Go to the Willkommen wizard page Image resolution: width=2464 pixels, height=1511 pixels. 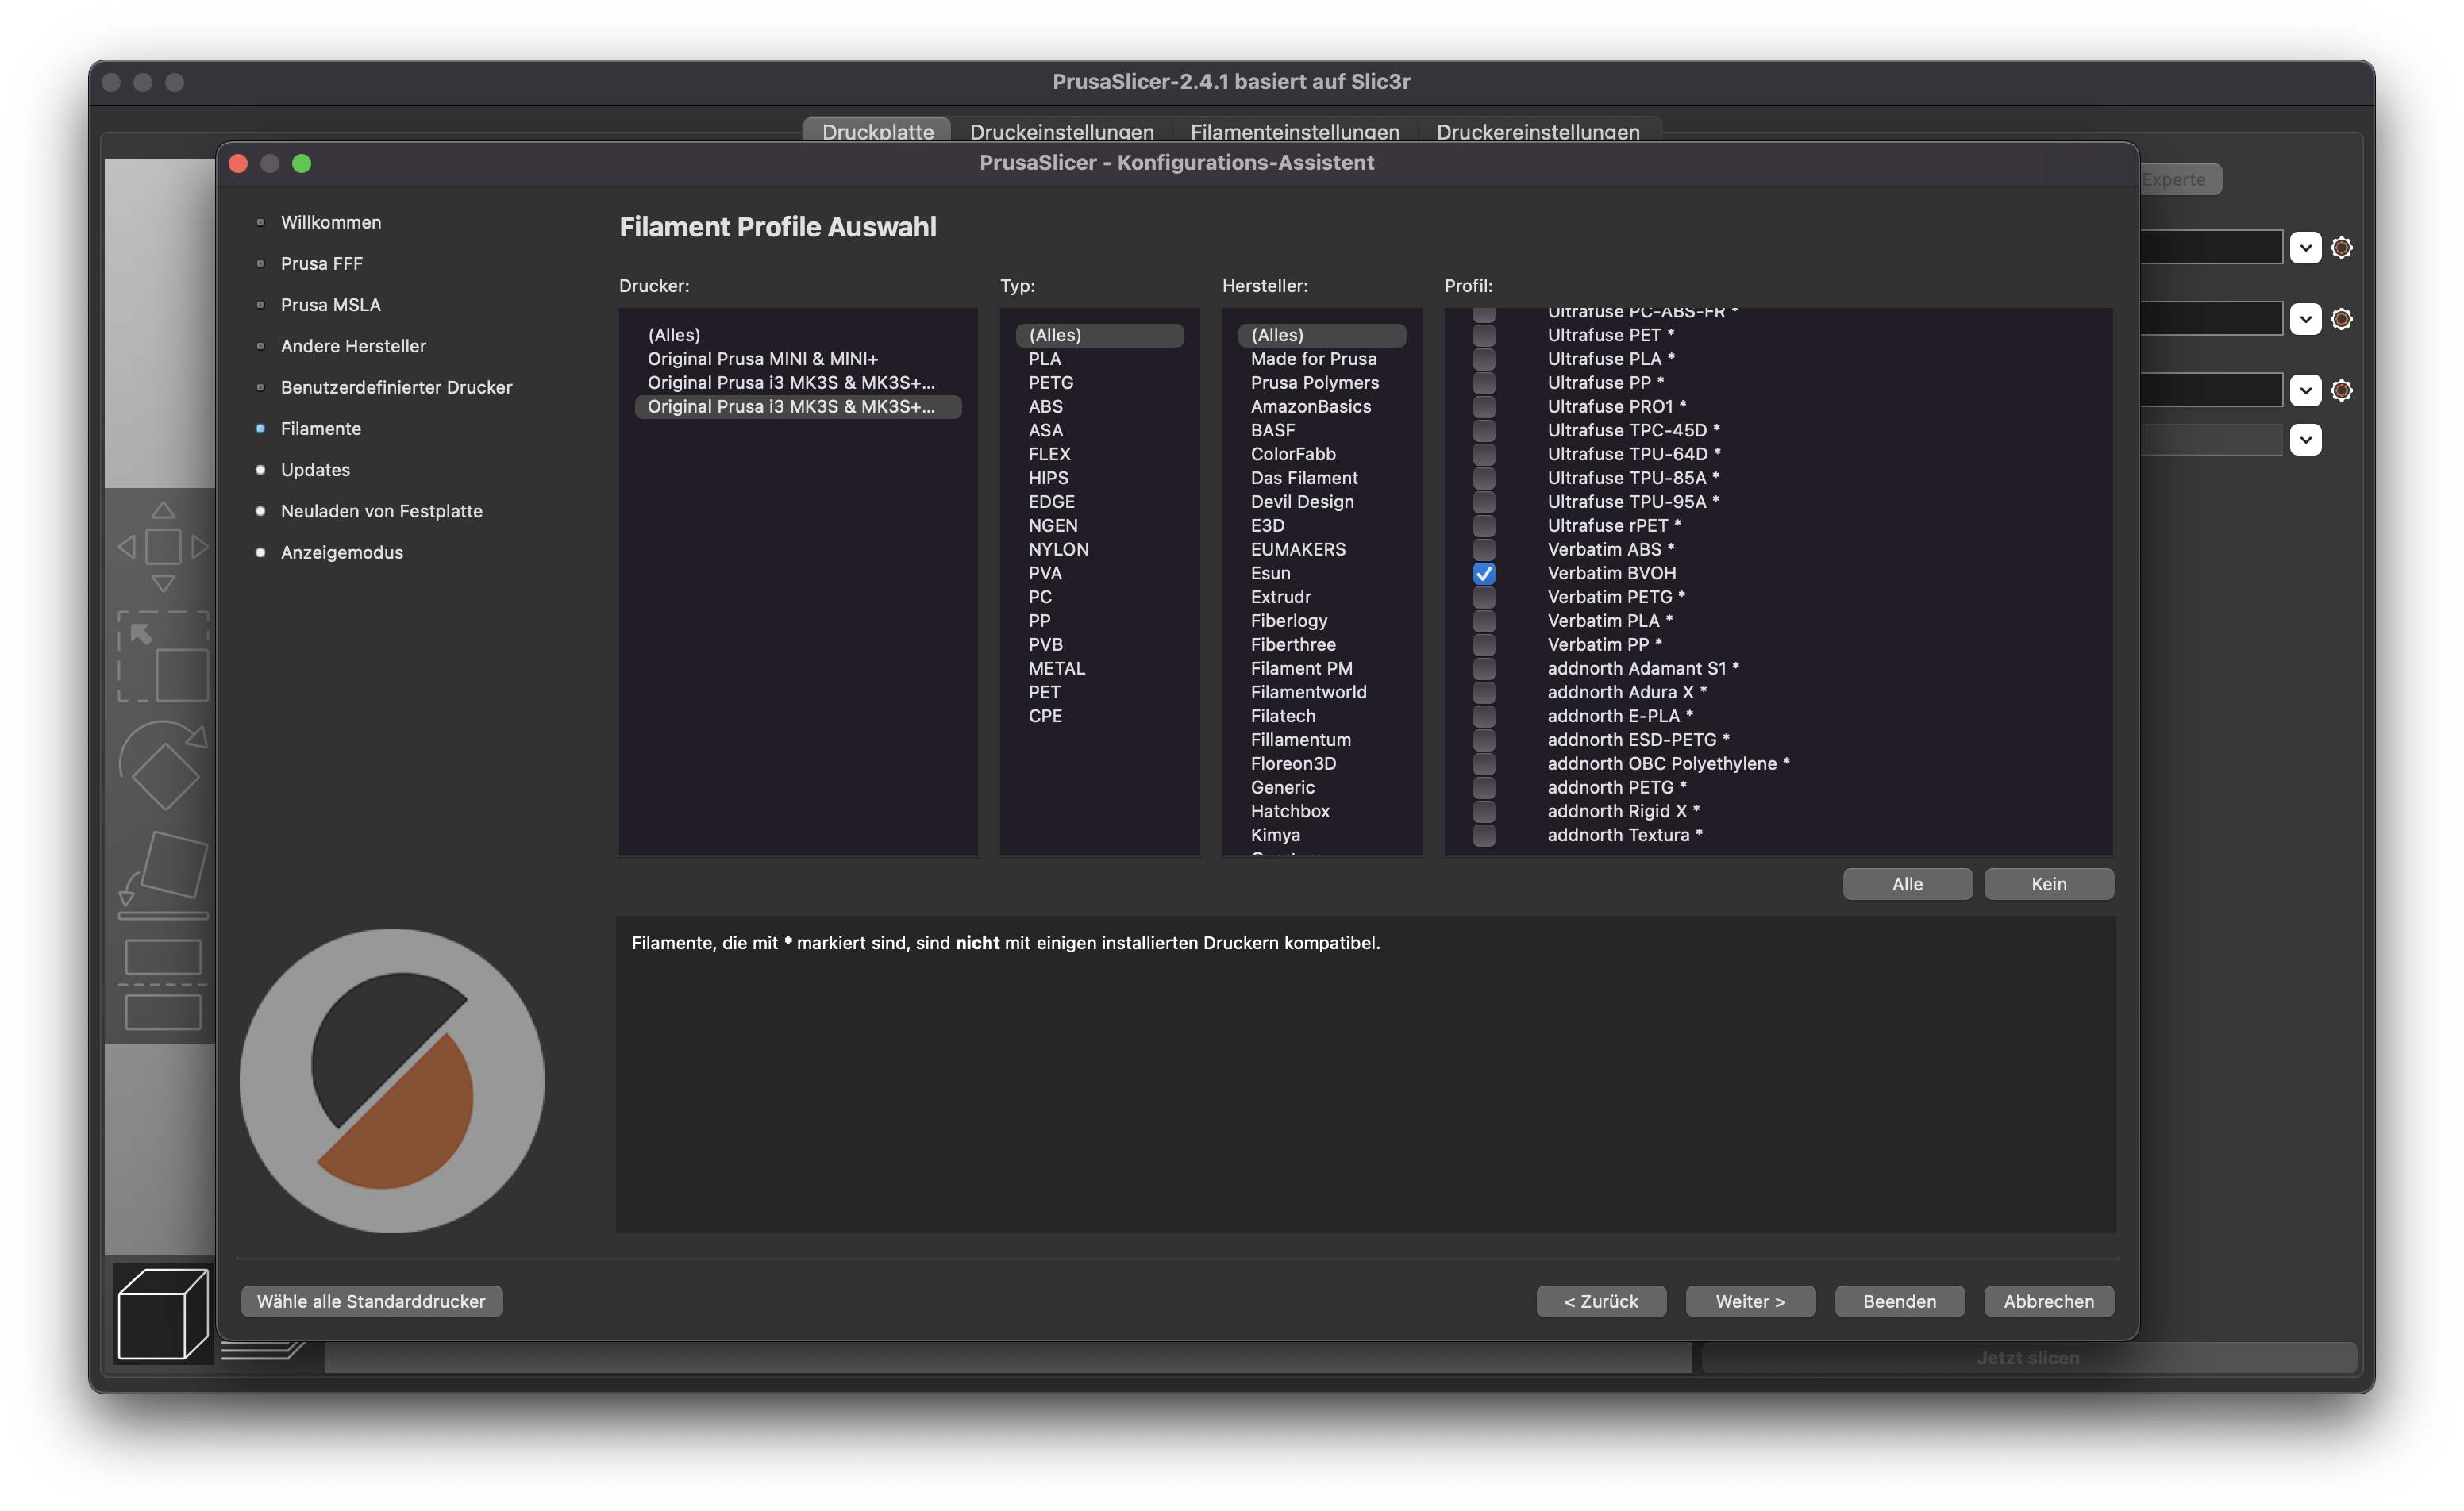[330, 222]
